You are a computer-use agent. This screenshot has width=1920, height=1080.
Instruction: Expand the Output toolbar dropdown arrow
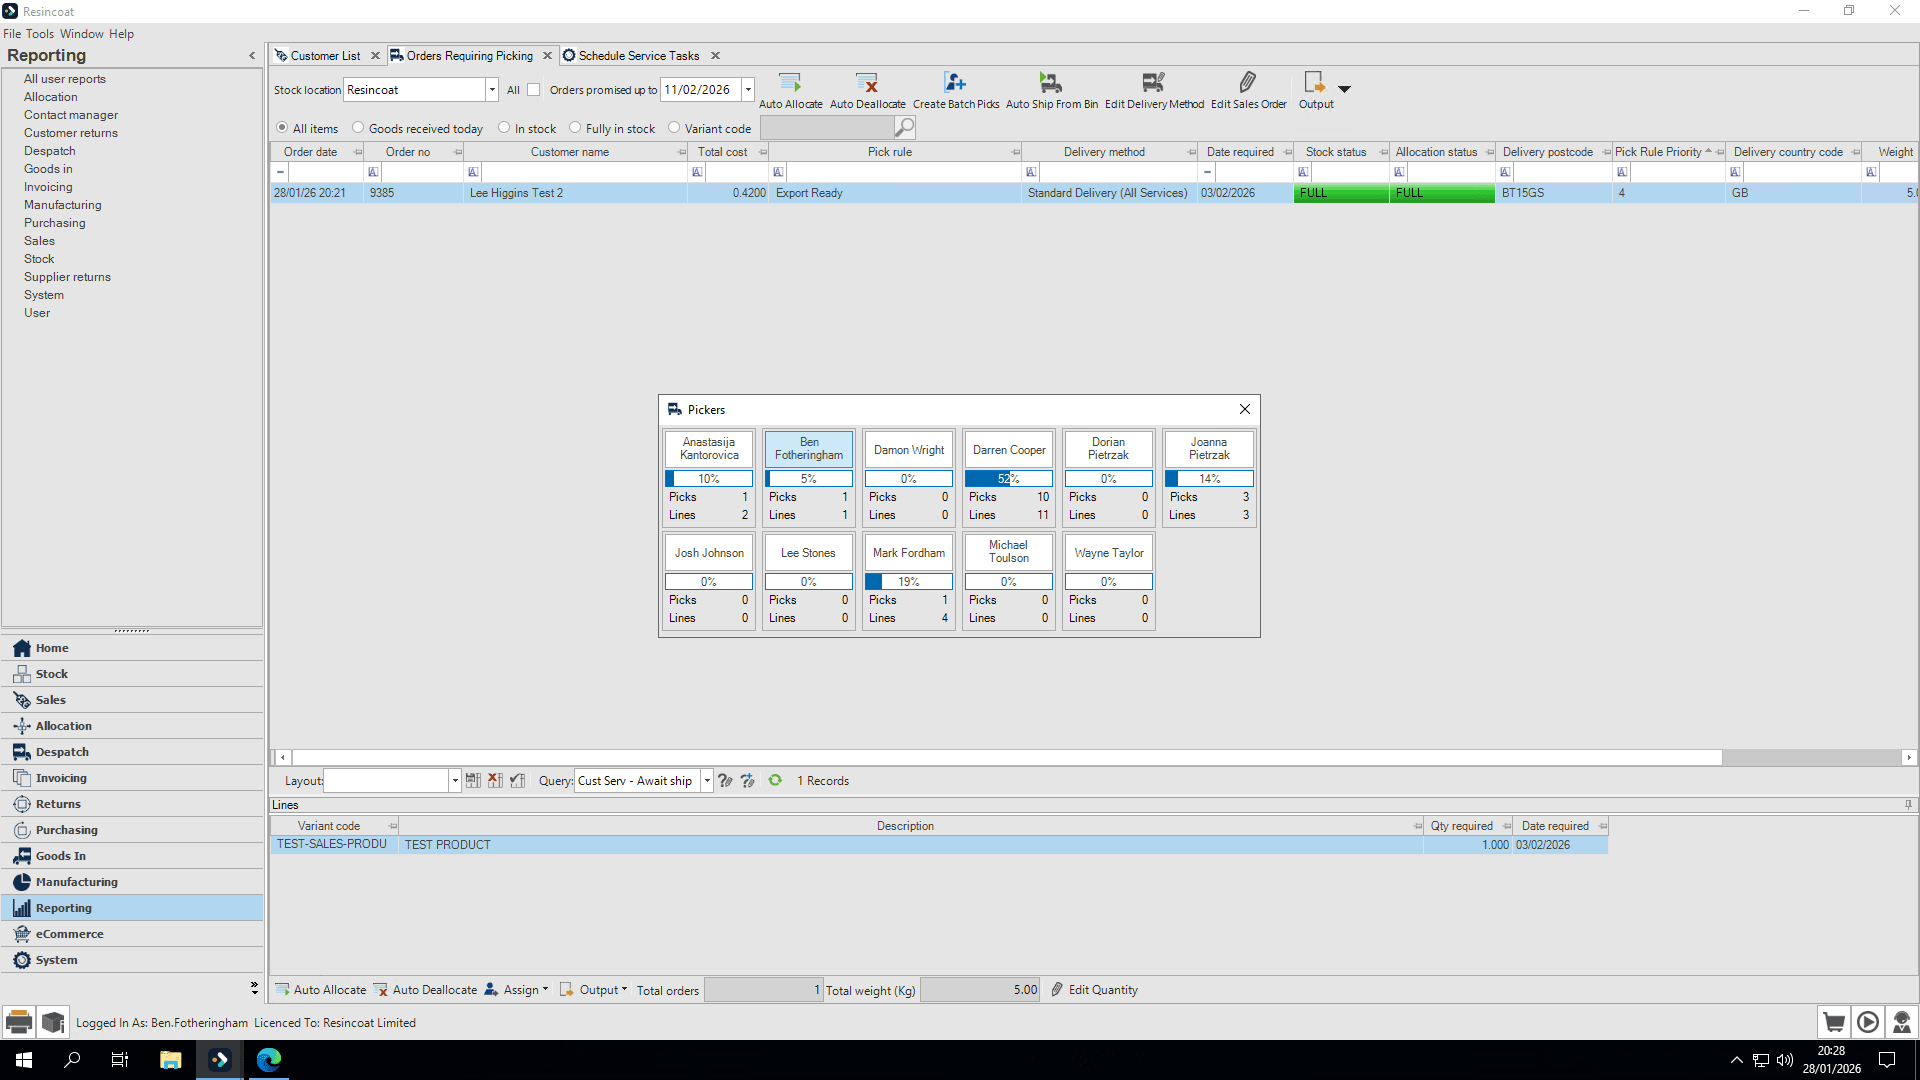click(x=1345, y=89)
